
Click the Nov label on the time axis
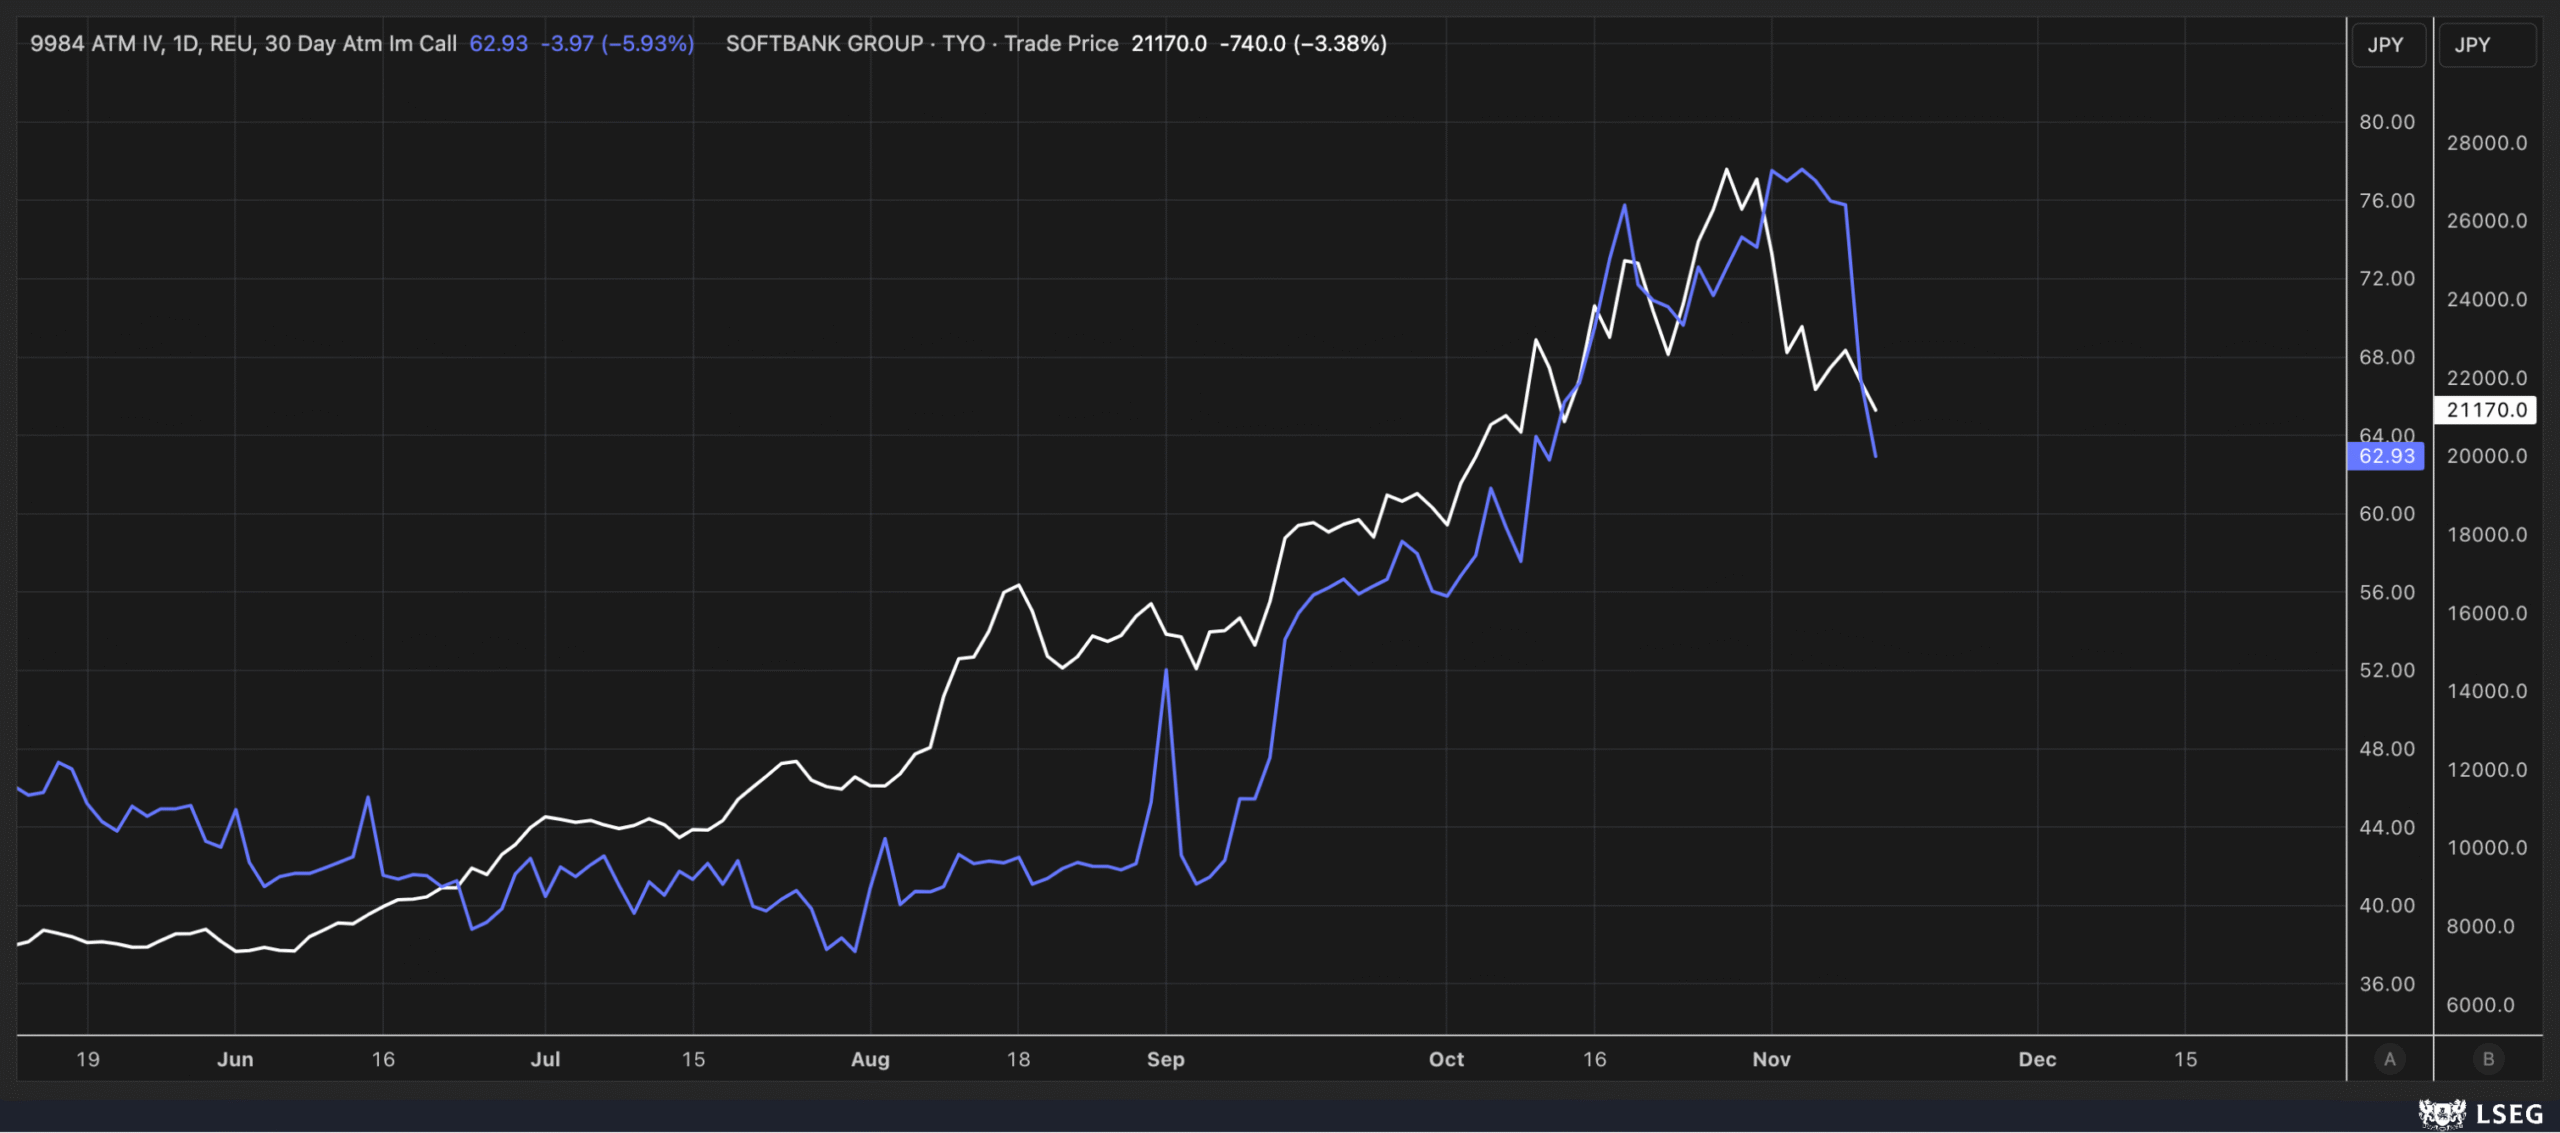click(1771, 1059)
